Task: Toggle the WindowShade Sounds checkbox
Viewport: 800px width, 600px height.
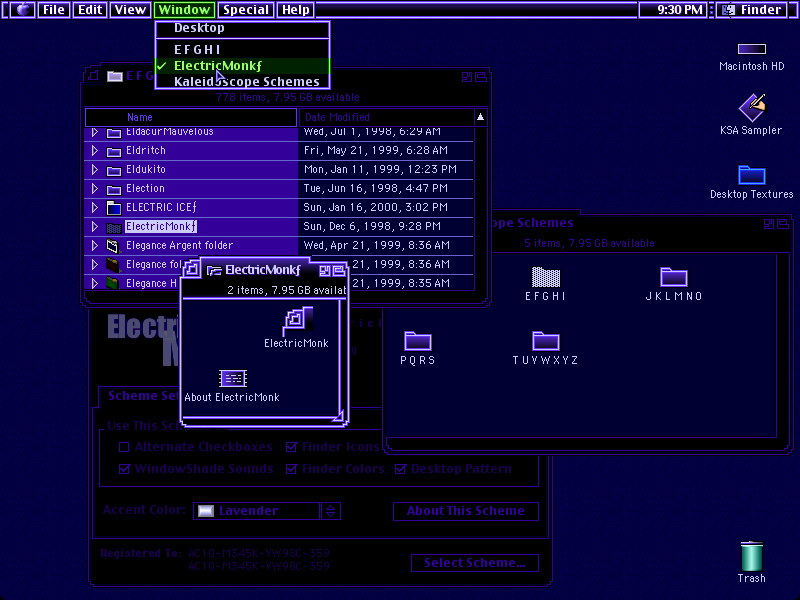Action: [124, 469]
